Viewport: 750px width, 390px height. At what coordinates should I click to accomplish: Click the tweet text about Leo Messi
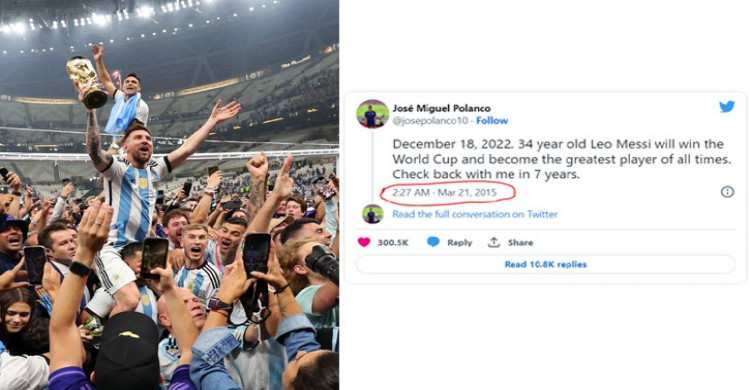click(562, 159)
